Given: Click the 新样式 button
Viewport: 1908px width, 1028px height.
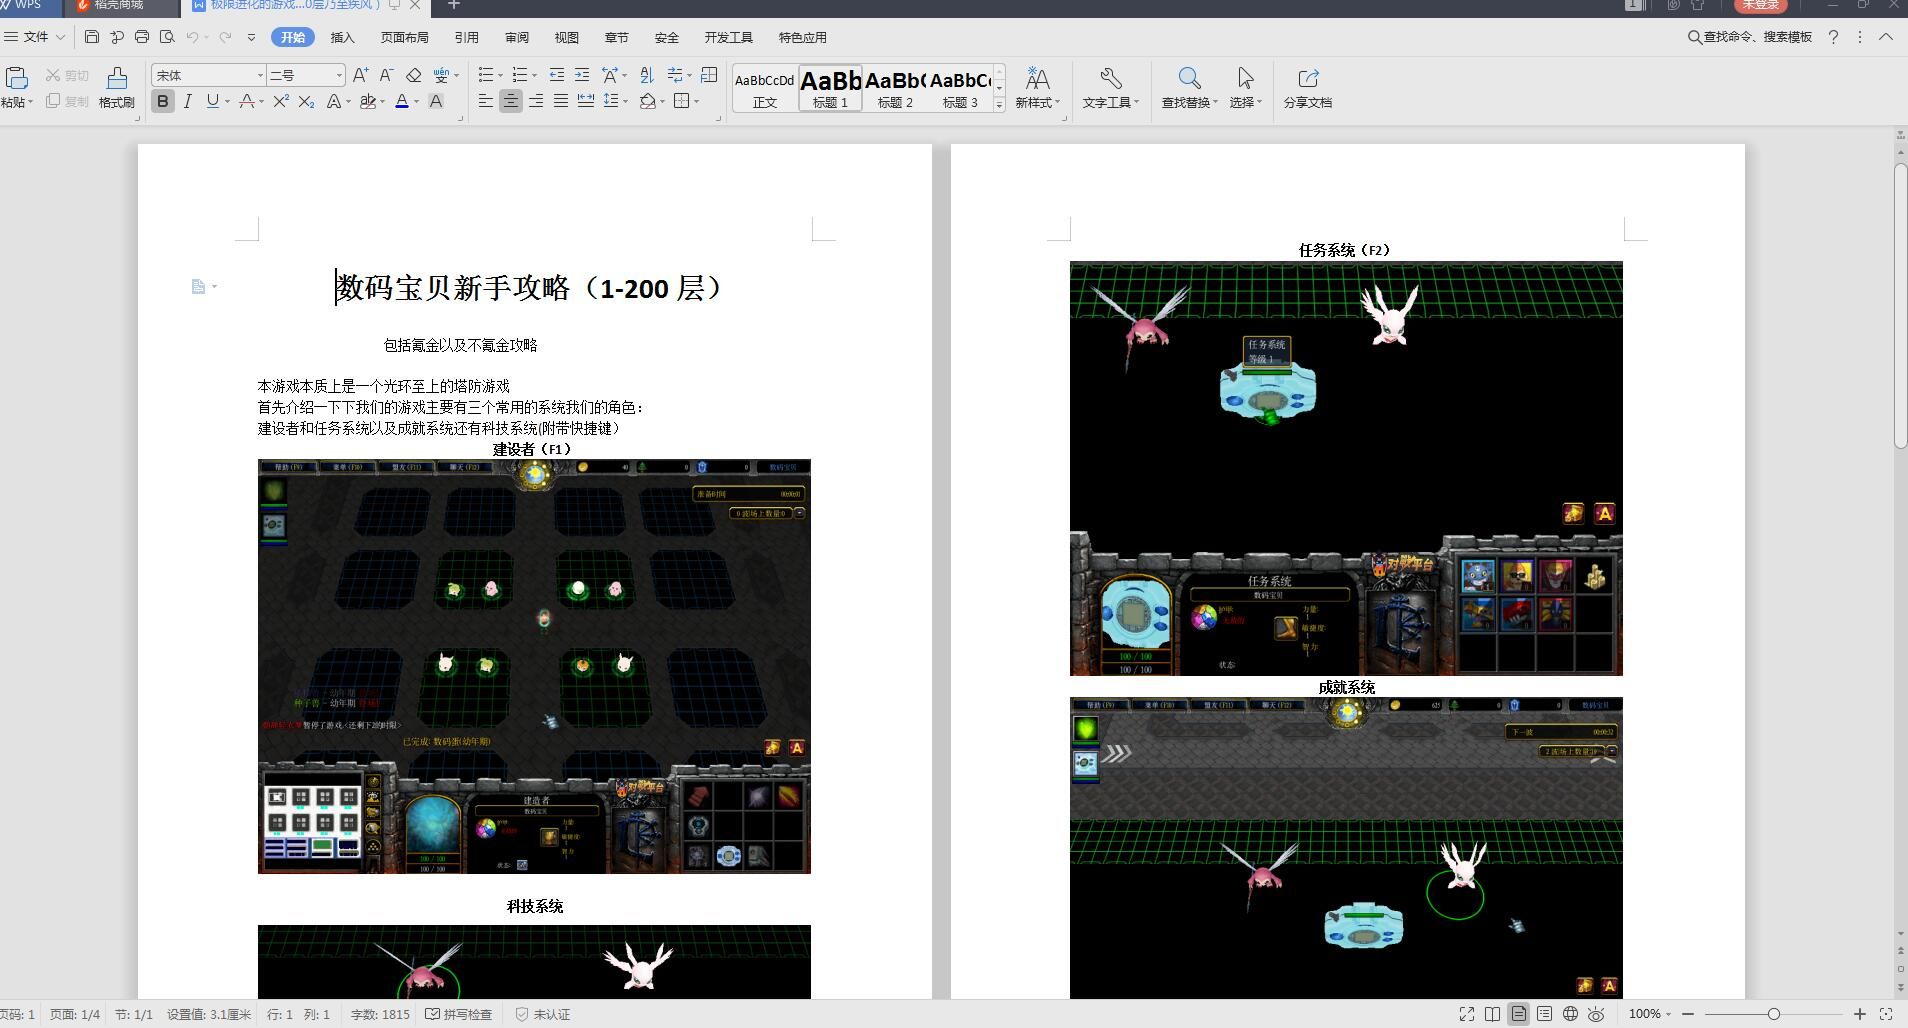Looking at the screenshot, I should 1037,88.
